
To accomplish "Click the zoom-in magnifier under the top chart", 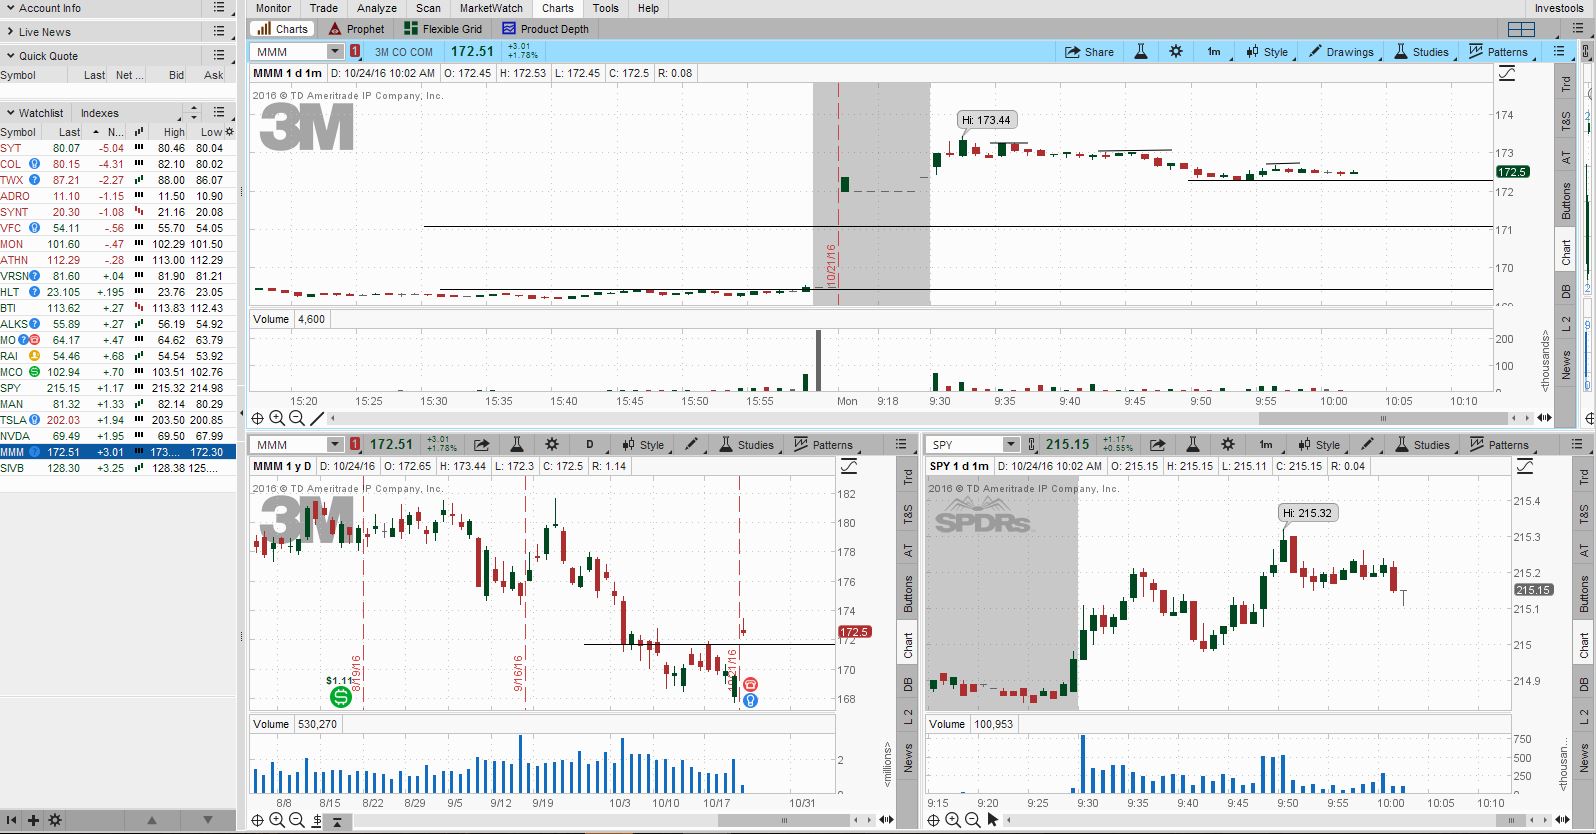I will 277,418.
